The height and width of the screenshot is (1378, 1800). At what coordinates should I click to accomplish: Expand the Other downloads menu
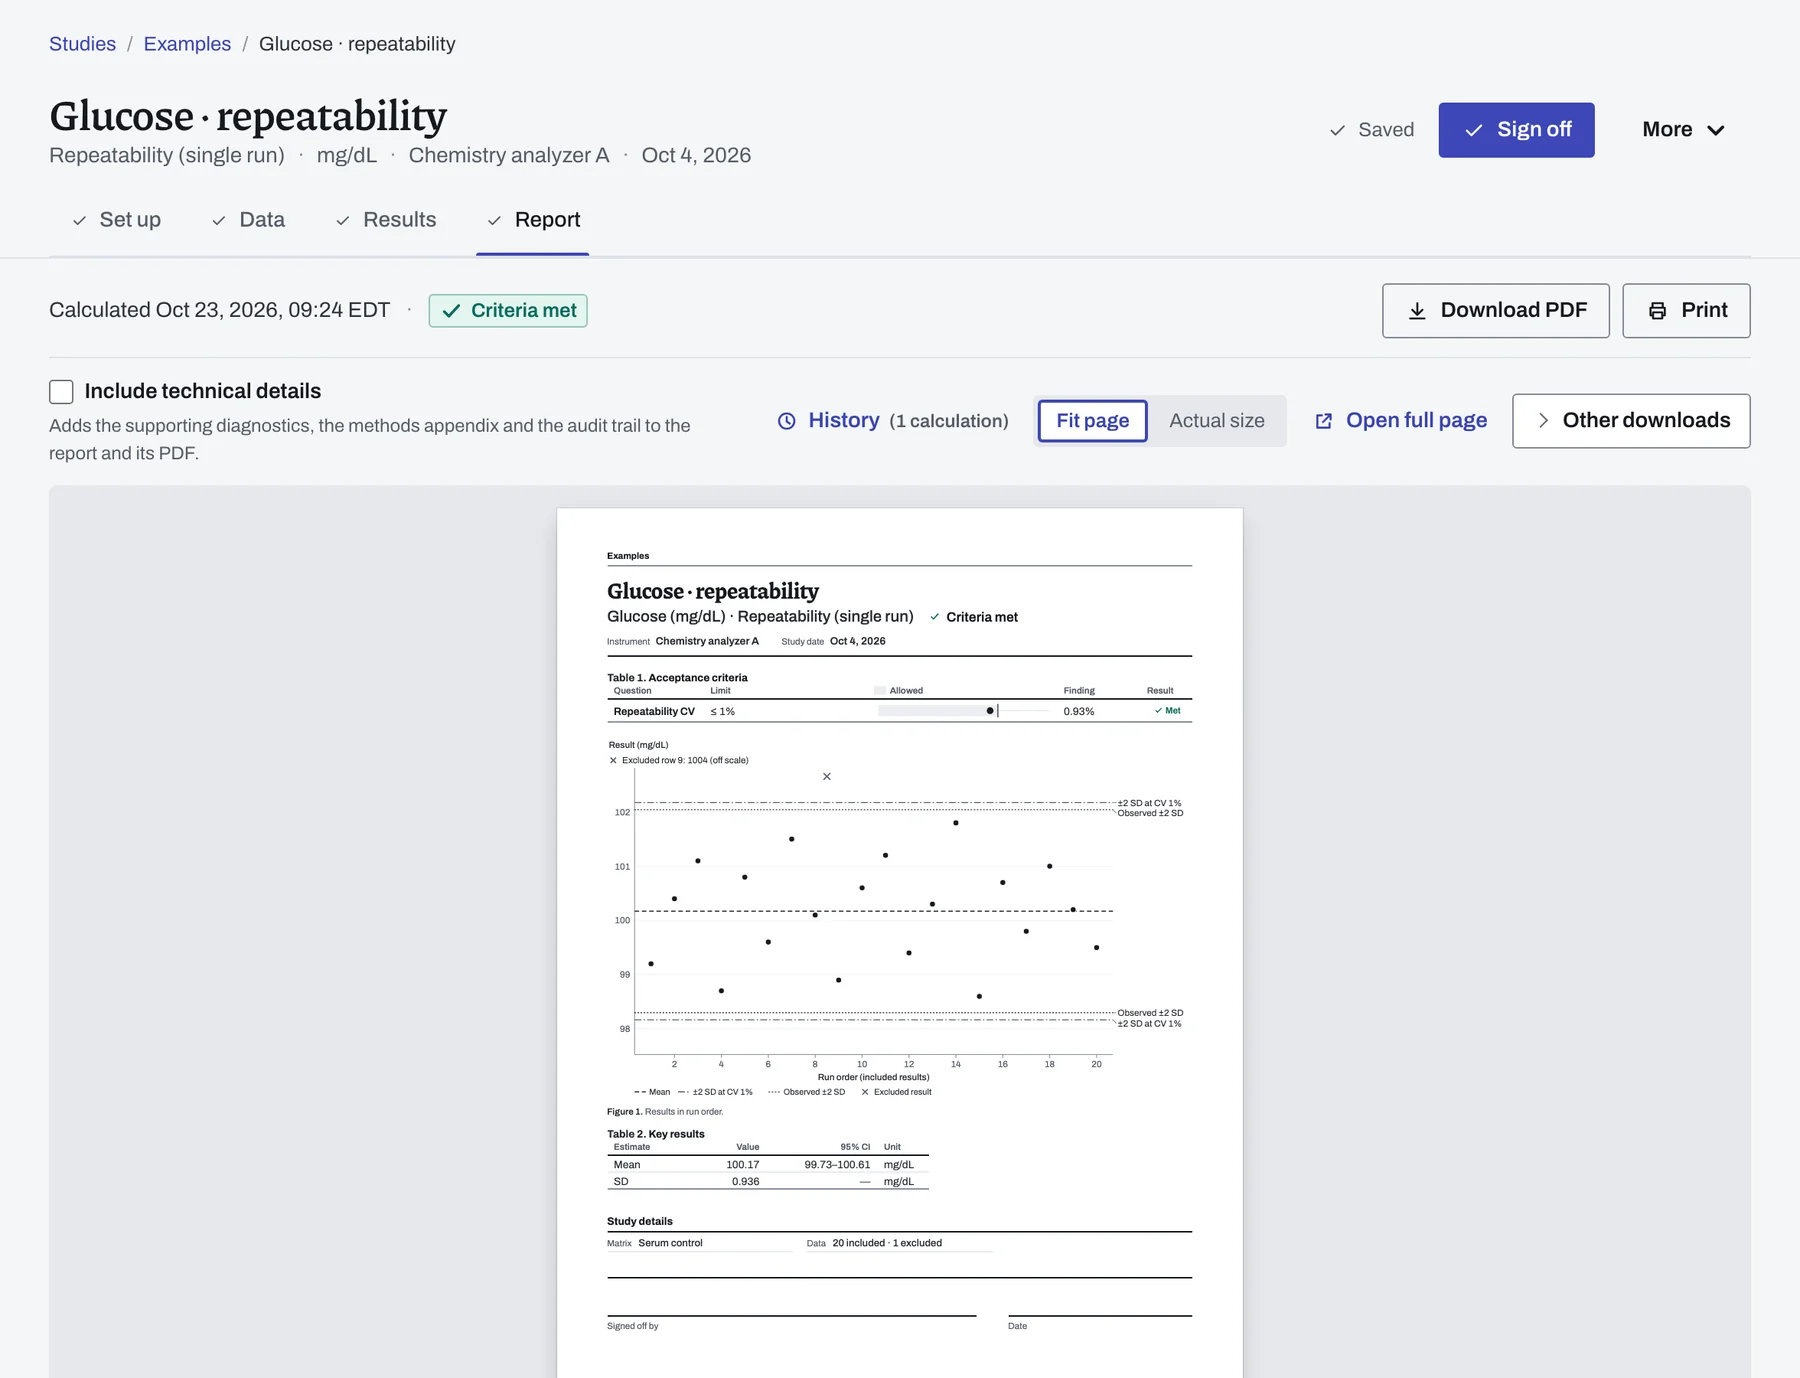tap(1631, 421)
